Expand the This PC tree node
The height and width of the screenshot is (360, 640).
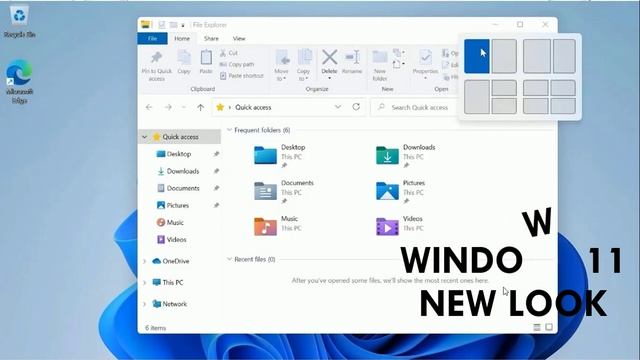click(x=144, y=282)
